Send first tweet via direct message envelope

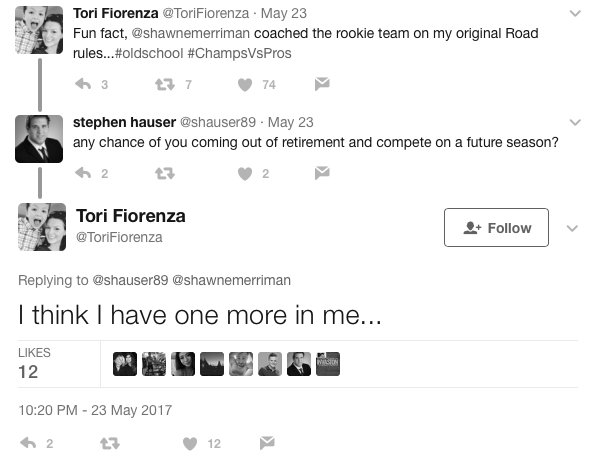point(322,84)
